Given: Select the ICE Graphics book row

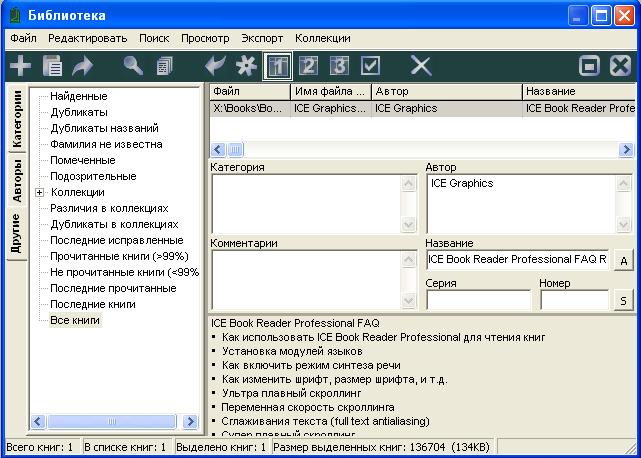Looking at the screenshot, I should click(423, 108).
